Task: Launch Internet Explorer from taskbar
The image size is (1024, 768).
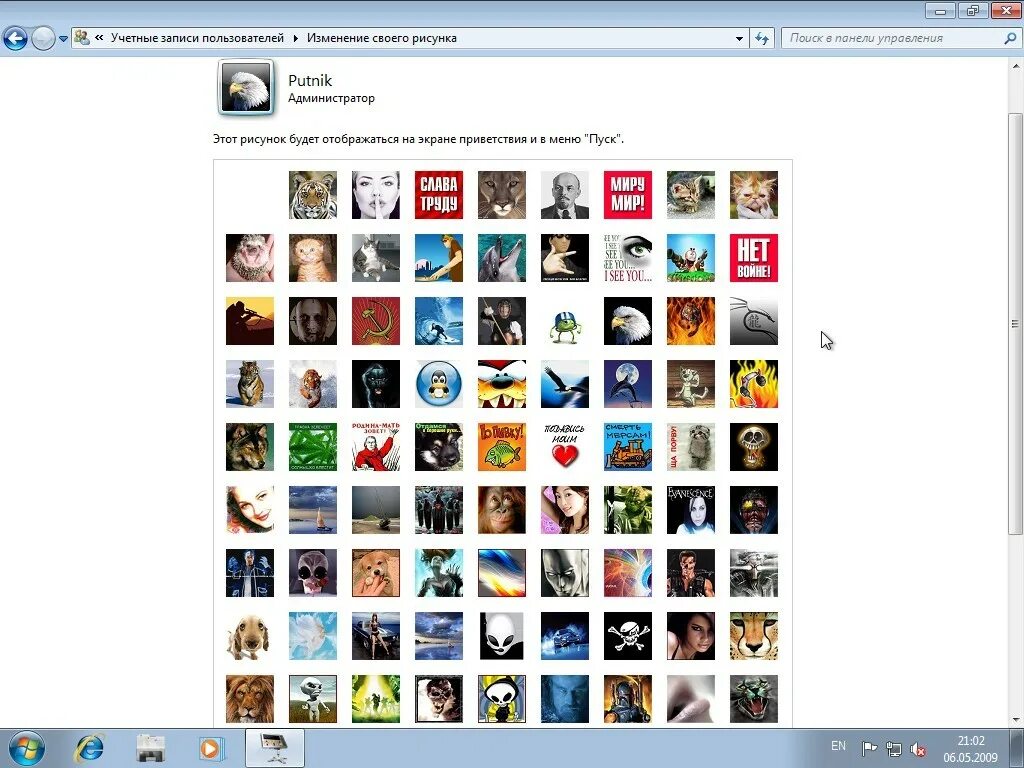Action: [x=89, y=748]
